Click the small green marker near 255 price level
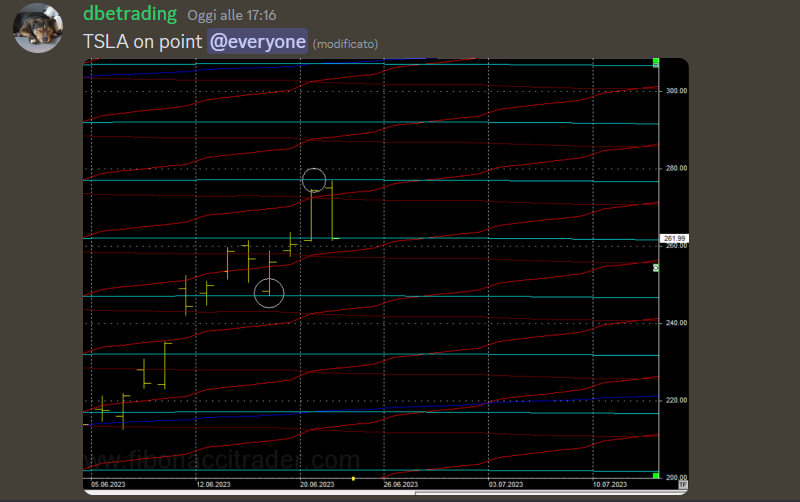The image size is (800, 502). (x=656, y=268)
